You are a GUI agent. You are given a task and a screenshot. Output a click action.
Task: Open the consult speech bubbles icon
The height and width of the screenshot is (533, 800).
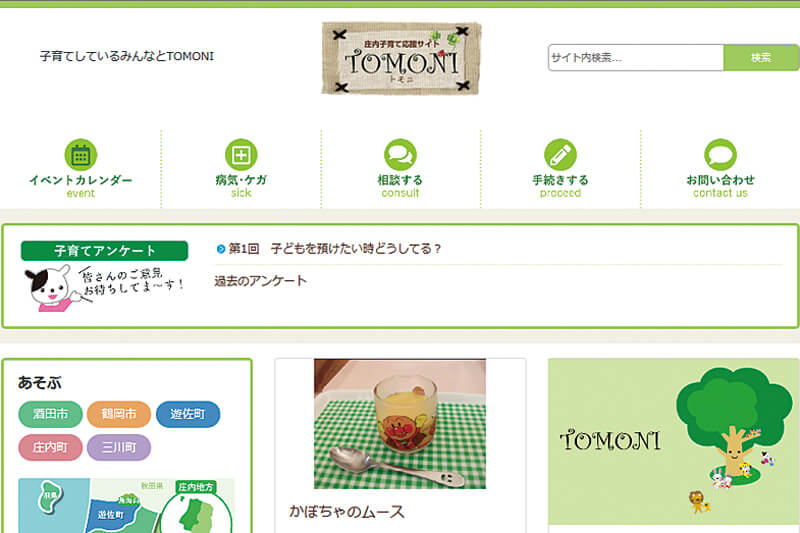coord(400,155)
